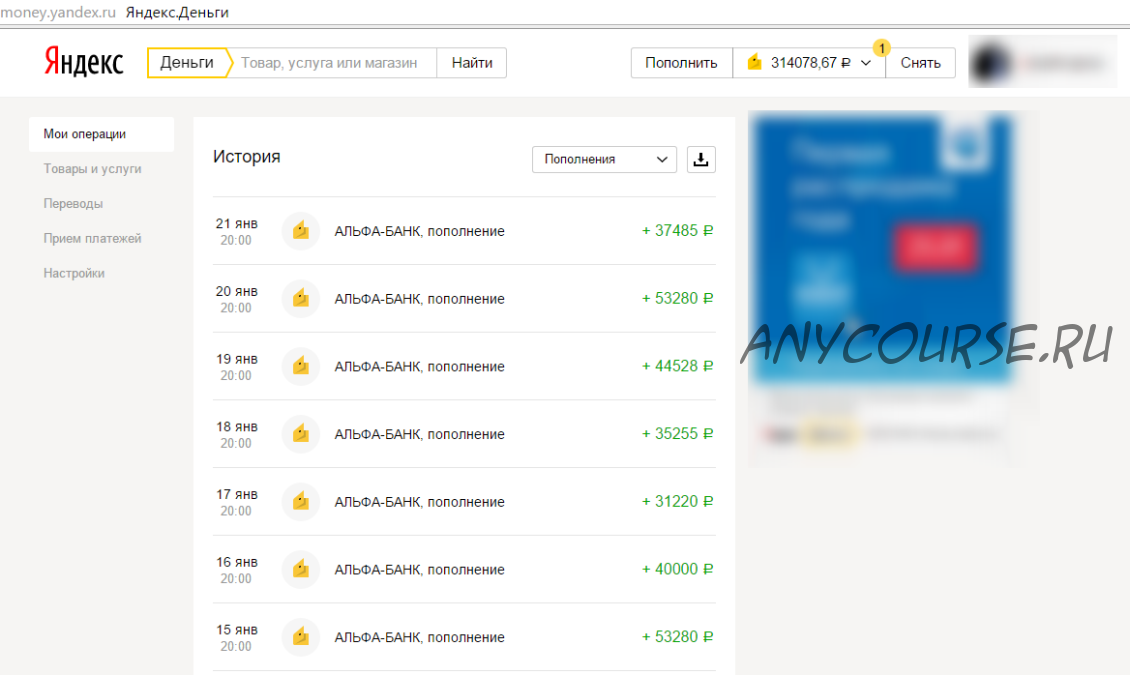
Task: Click wallet icon on 21 янв transaction
Action: pyautogui.click(x=300, y=231)
